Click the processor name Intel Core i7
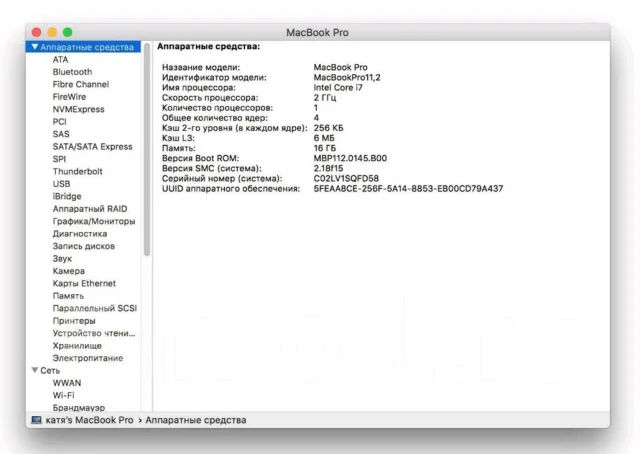This screenshot has height=454, width=640. coord(338,88)
